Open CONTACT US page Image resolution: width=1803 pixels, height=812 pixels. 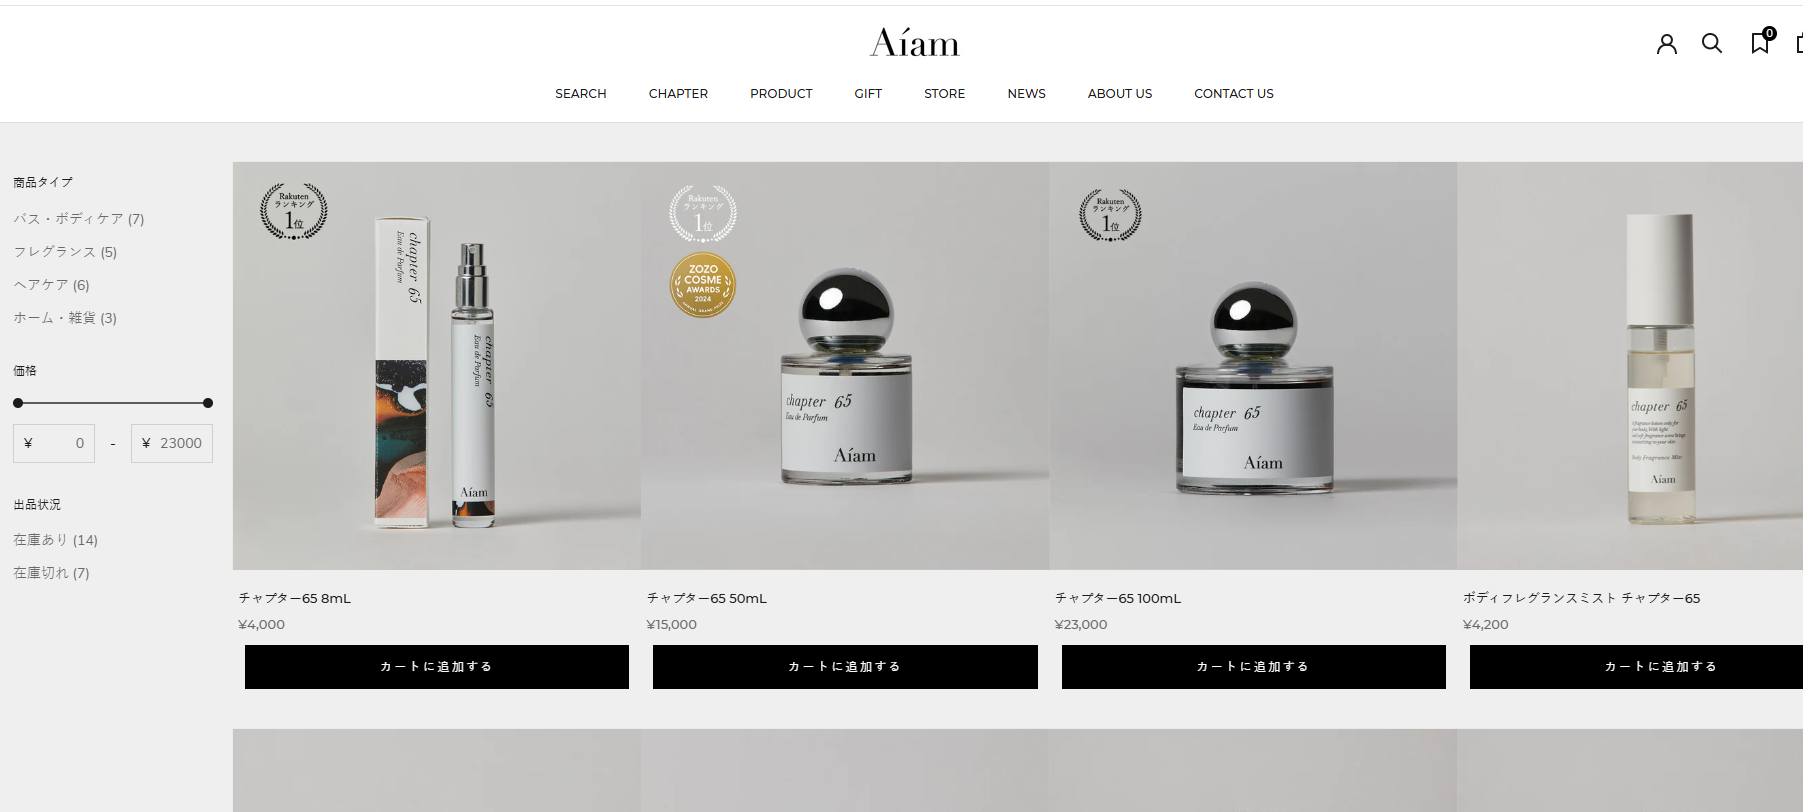click(1233, 93)
